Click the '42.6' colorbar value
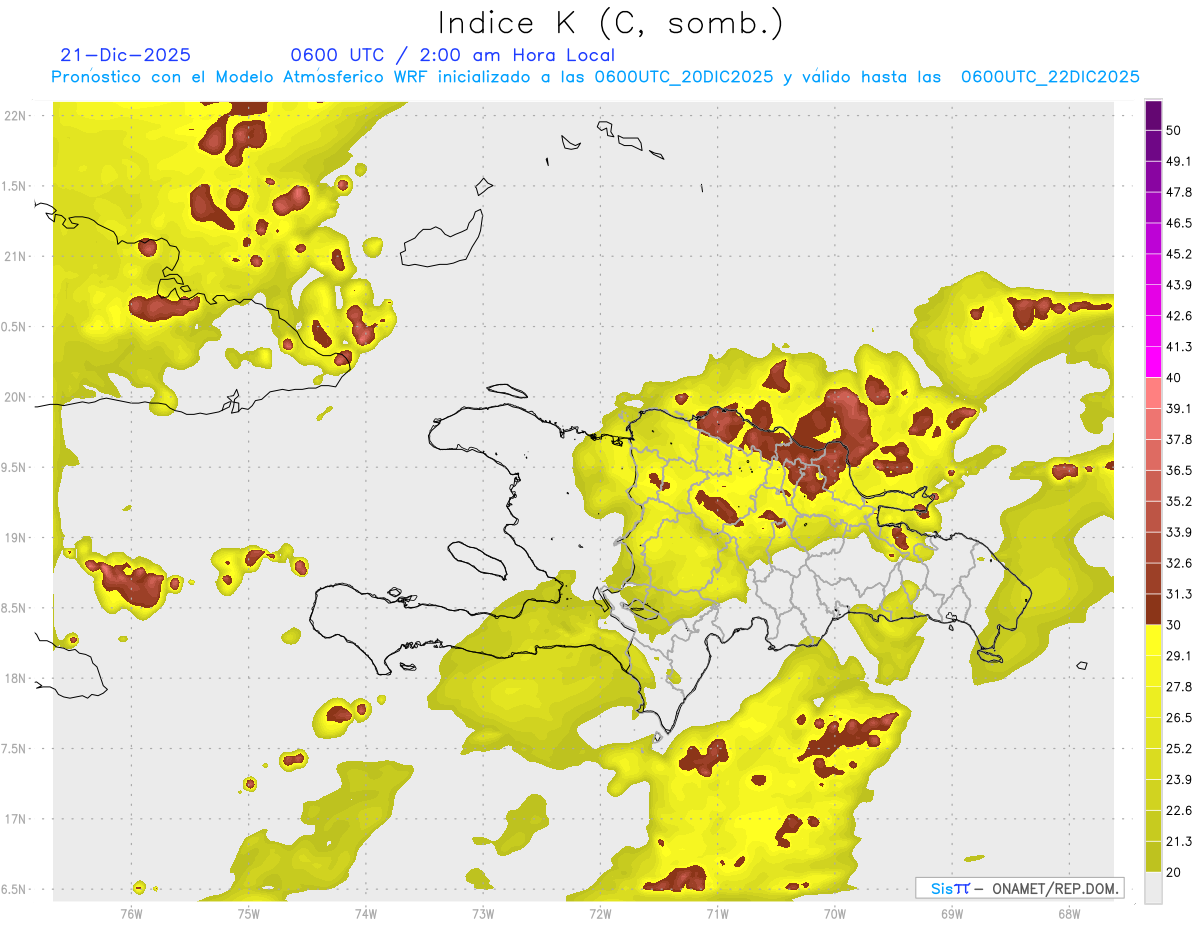Screen dimensions: 1200x927 pyautogui.click(x=1180, y=316)
